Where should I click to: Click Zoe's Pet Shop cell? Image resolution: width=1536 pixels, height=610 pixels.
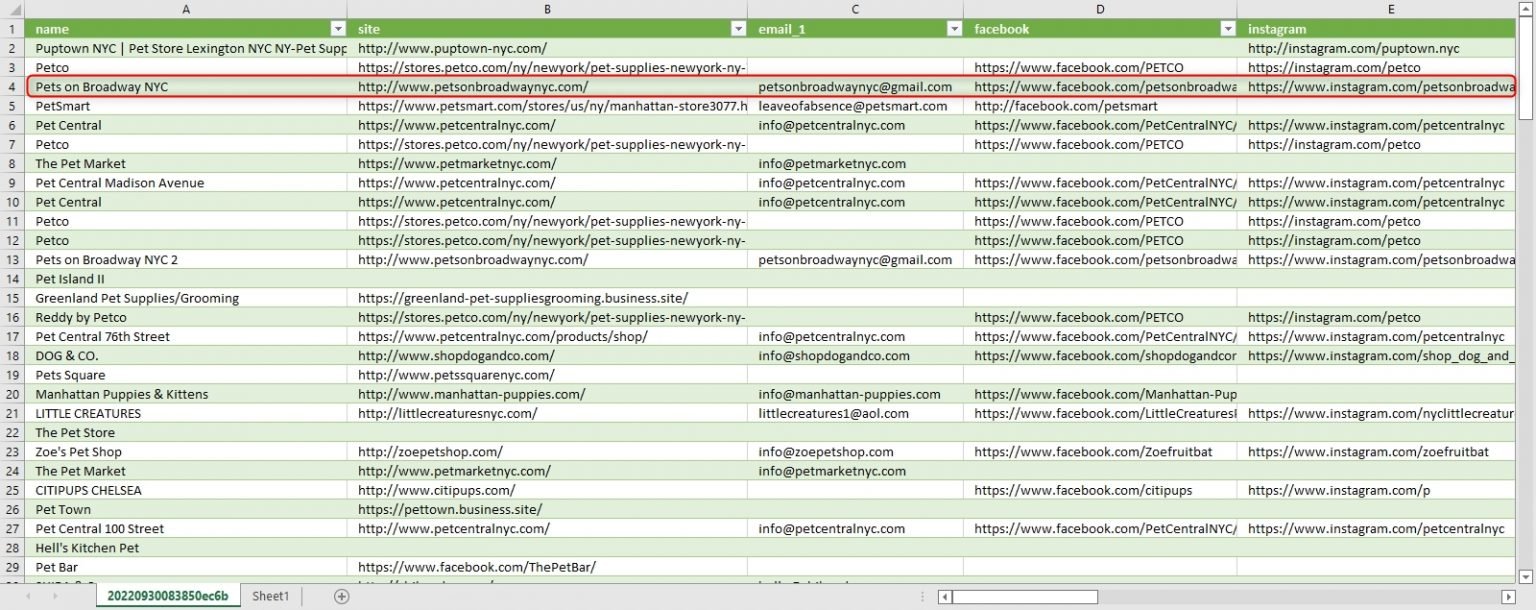point(186,452)
